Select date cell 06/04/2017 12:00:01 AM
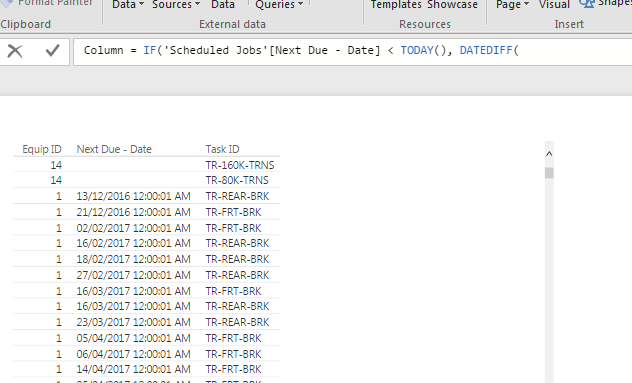This screenshot has width=632, height=383. pos(133,354)
